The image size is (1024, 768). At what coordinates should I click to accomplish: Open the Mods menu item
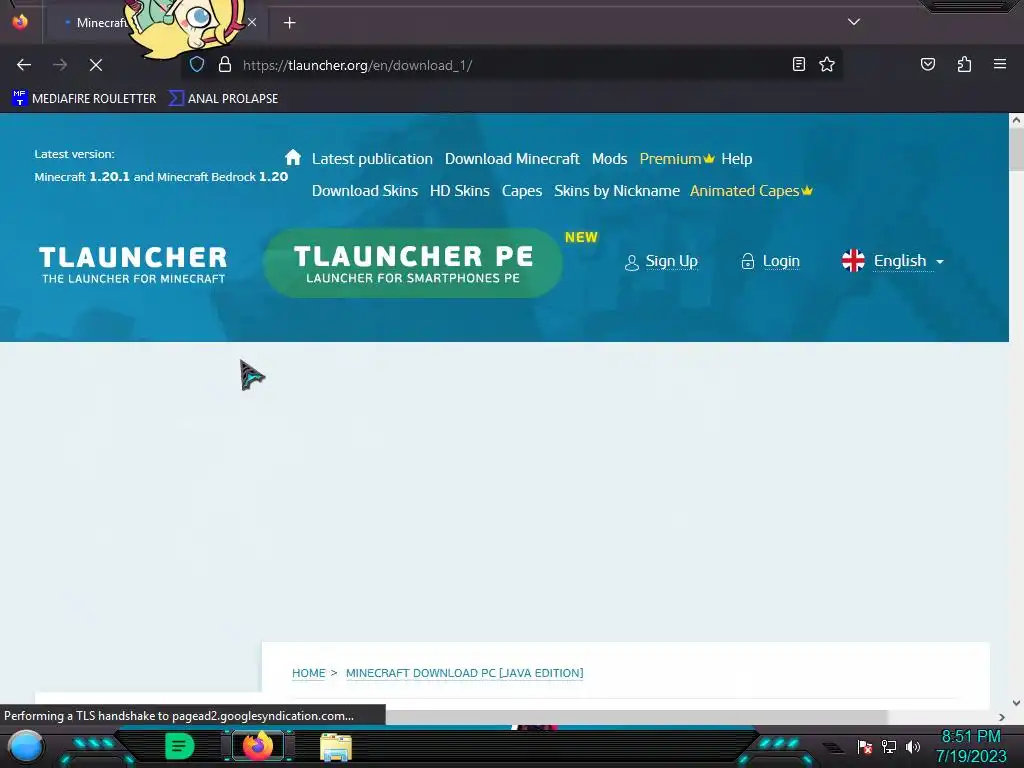(609, 159)
